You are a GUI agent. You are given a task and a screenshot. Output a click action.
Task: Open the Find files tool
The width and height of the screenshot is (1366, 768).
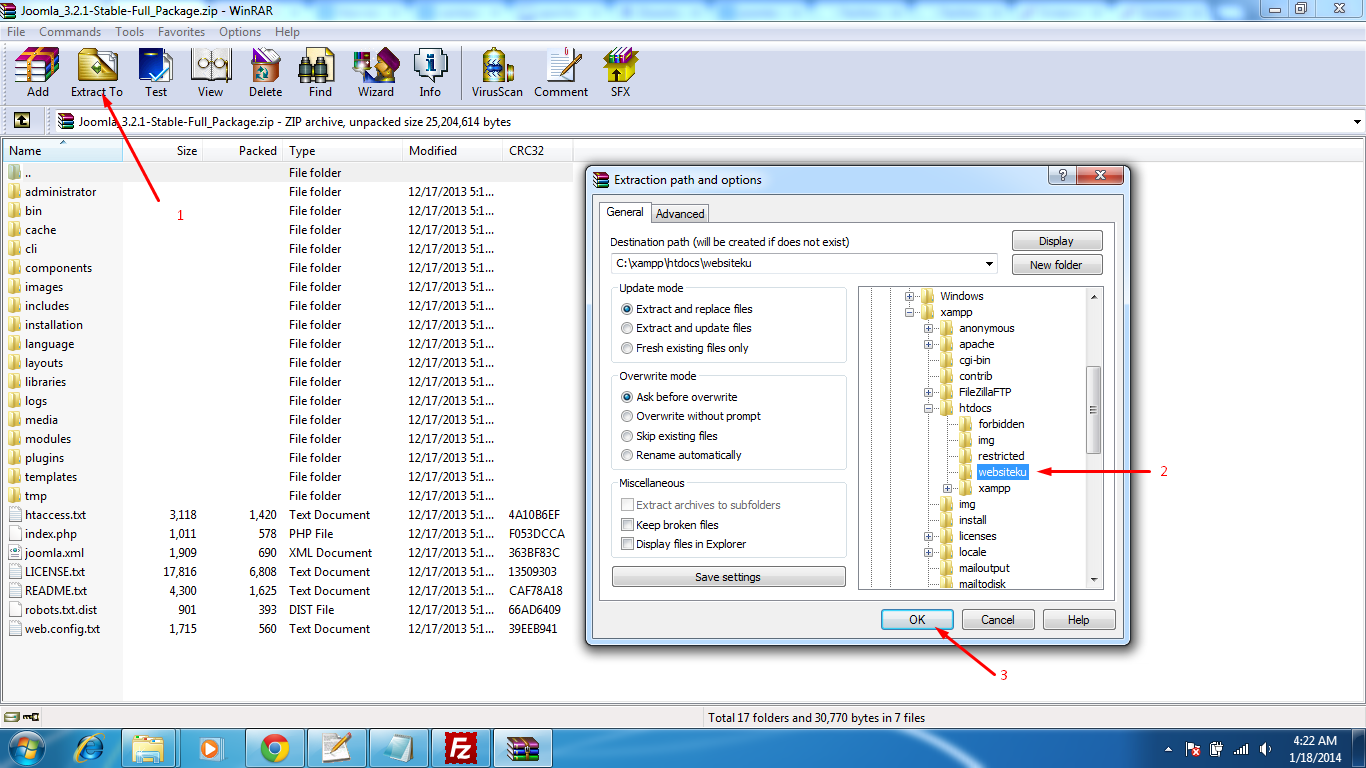[x=320, y=73]
